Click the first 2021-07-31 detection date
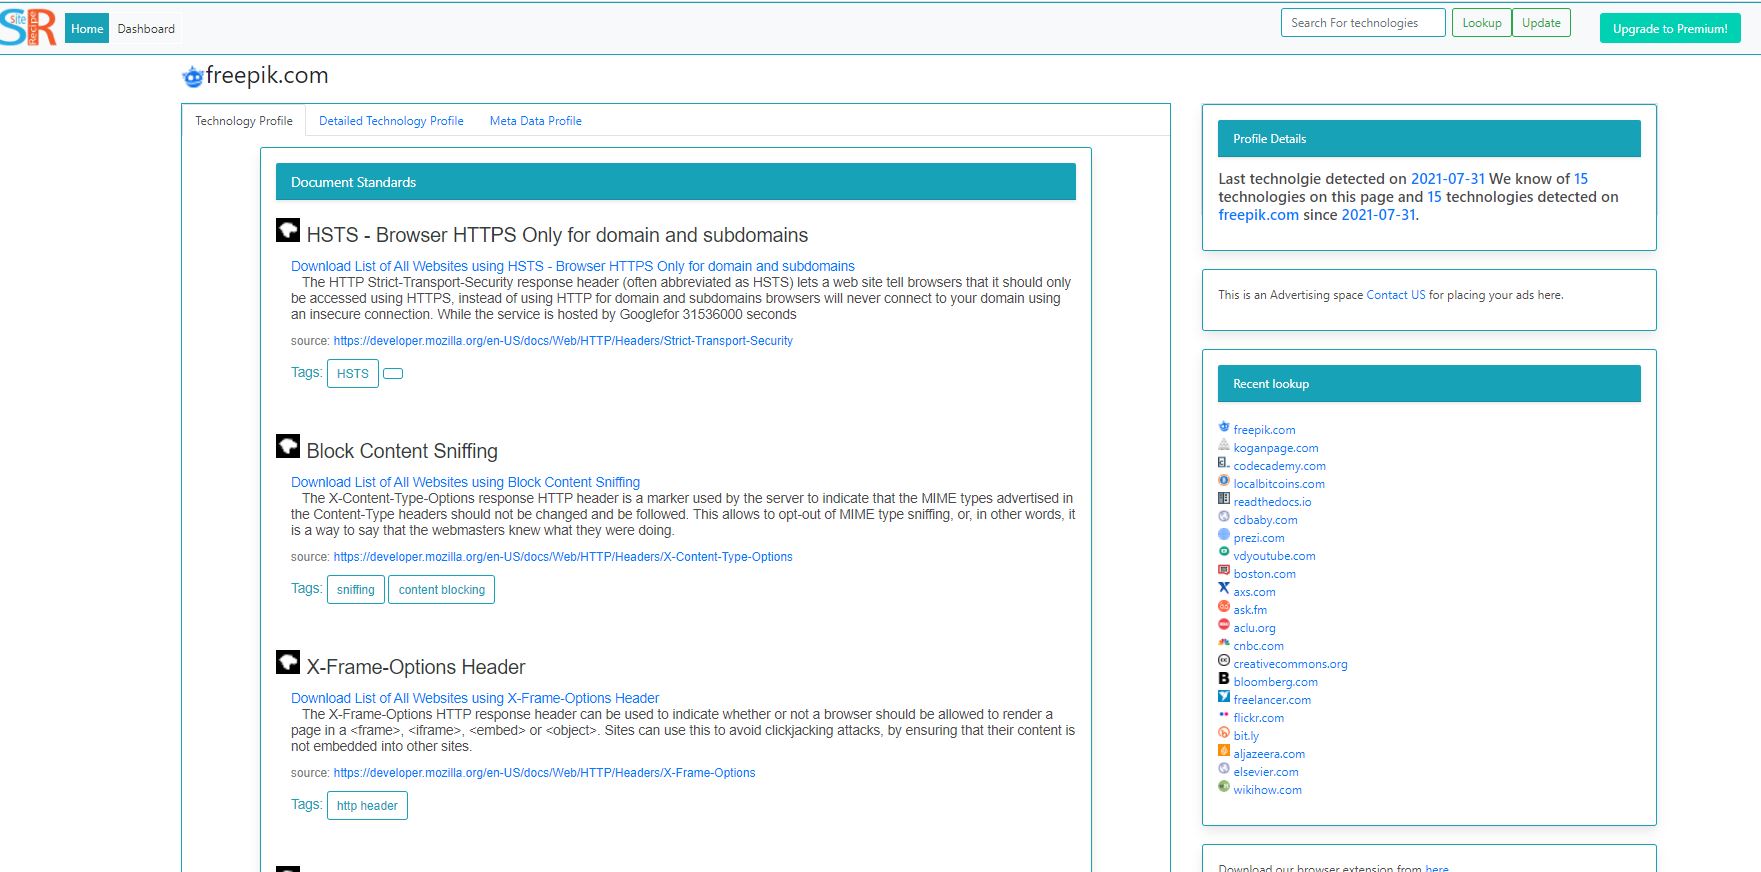The image size is (1761, 872). [x=1448, y=179]
